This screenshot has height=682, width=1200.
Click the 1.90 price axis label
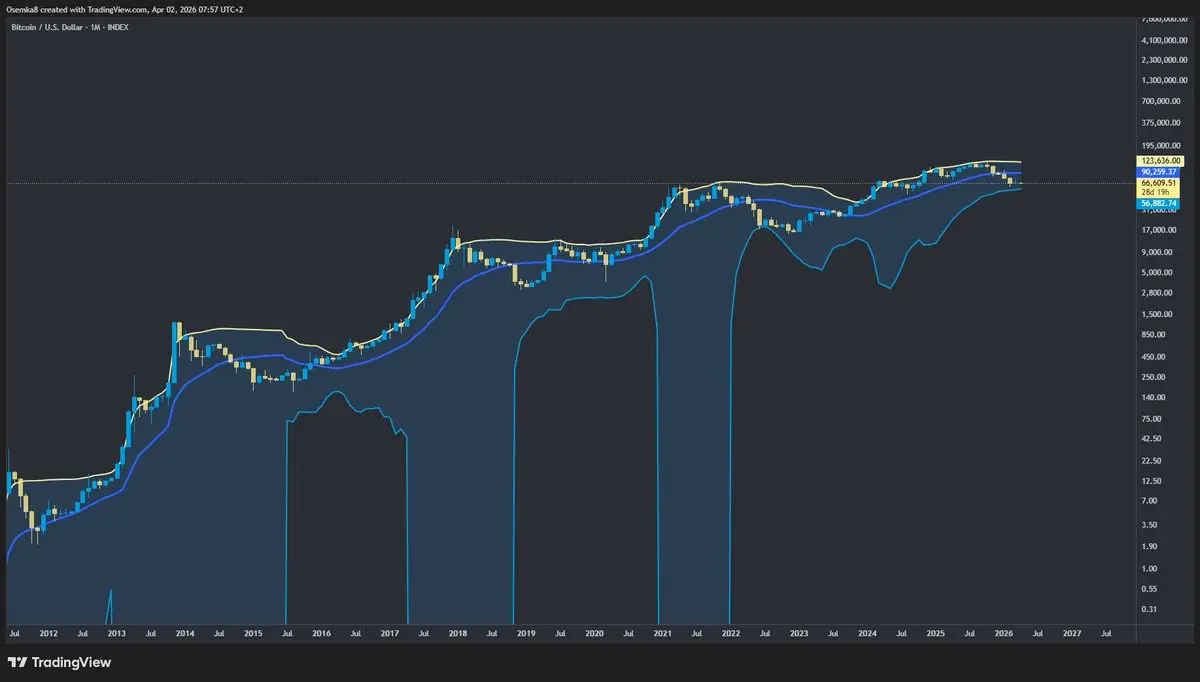(1150, 546)
